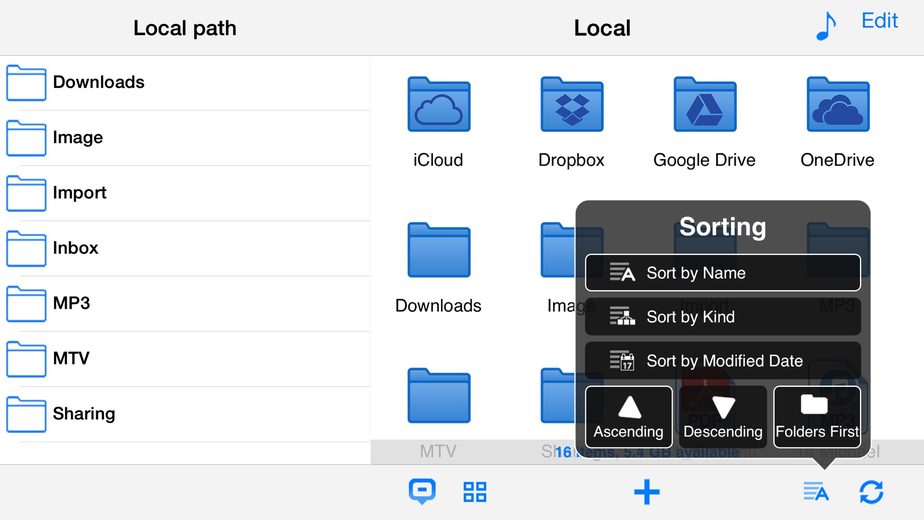
Task: Choose Sort by Name
Action: [x=722, y=273]
